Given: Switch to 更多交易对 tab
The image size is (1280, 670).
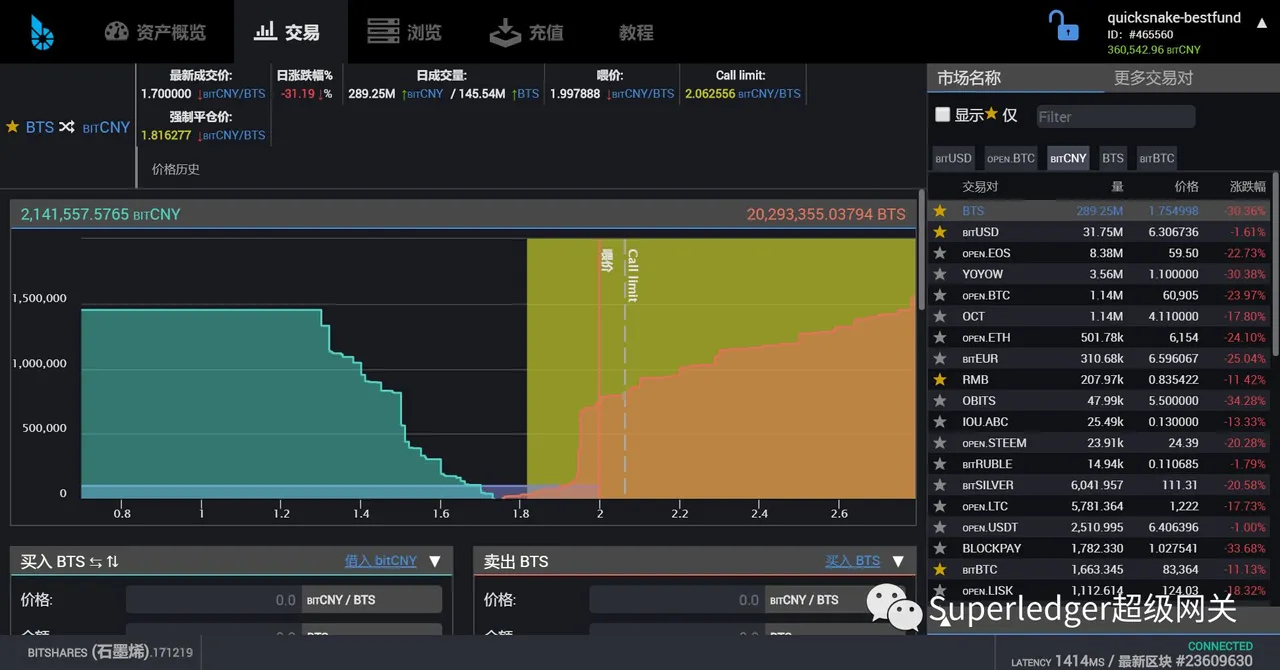Looking at the screenshot, I should tap(1153, 78).
